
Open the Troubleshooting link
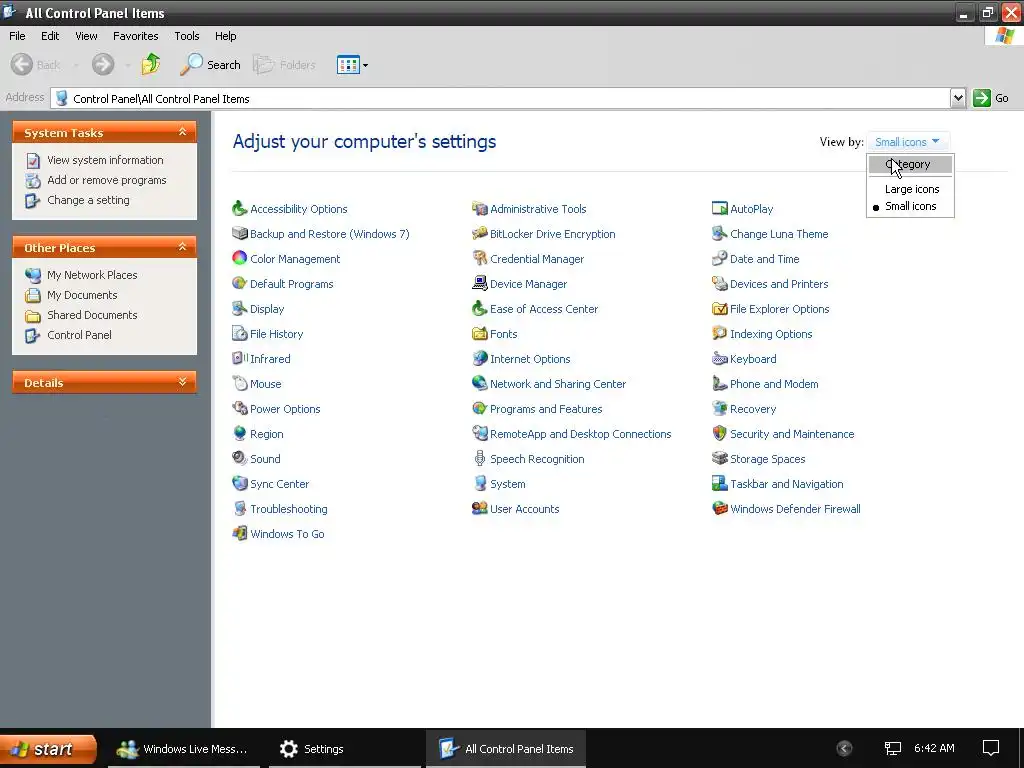pyautogui.click(x=289, y=509)
